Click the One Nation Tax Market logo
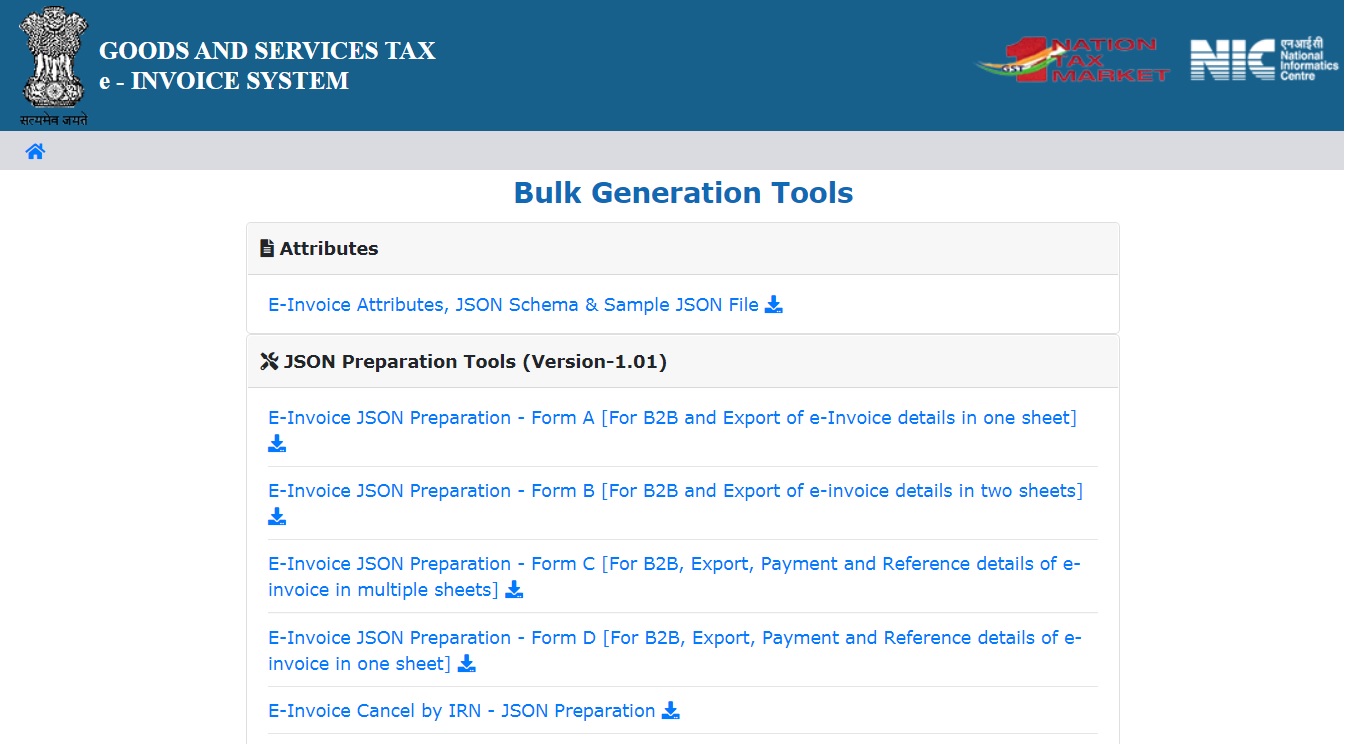 pyautogui.click(x=1073, y=59)
